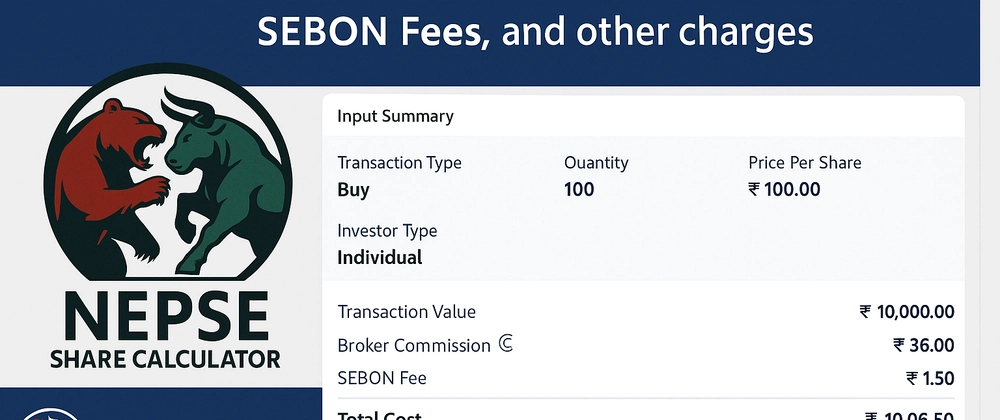Select the Input Summary section header
1000x420 pixels.
click(395, 116)
